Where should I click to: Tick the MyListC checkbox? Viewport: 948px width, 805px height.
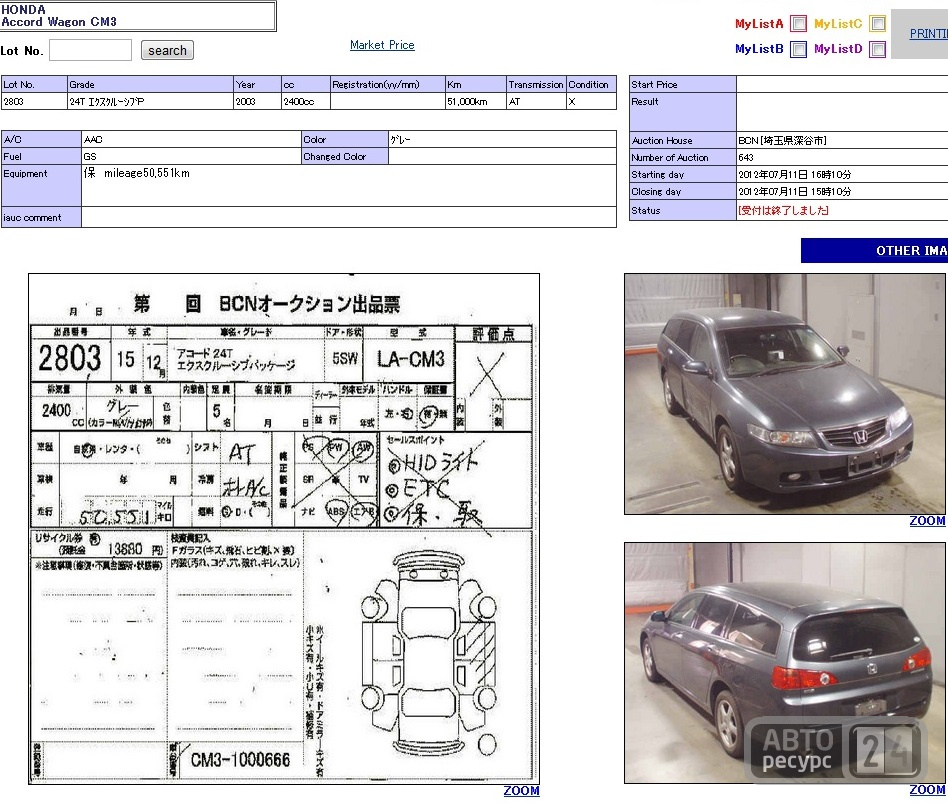click(x=877, y=24)
